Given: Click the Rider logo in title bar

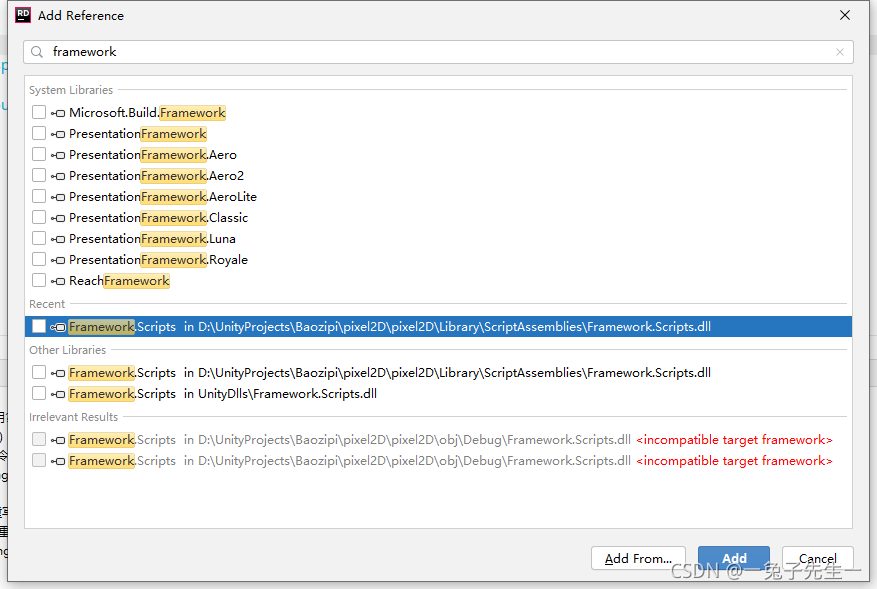Looking at the screenshot, I should [x=22, y=15].
